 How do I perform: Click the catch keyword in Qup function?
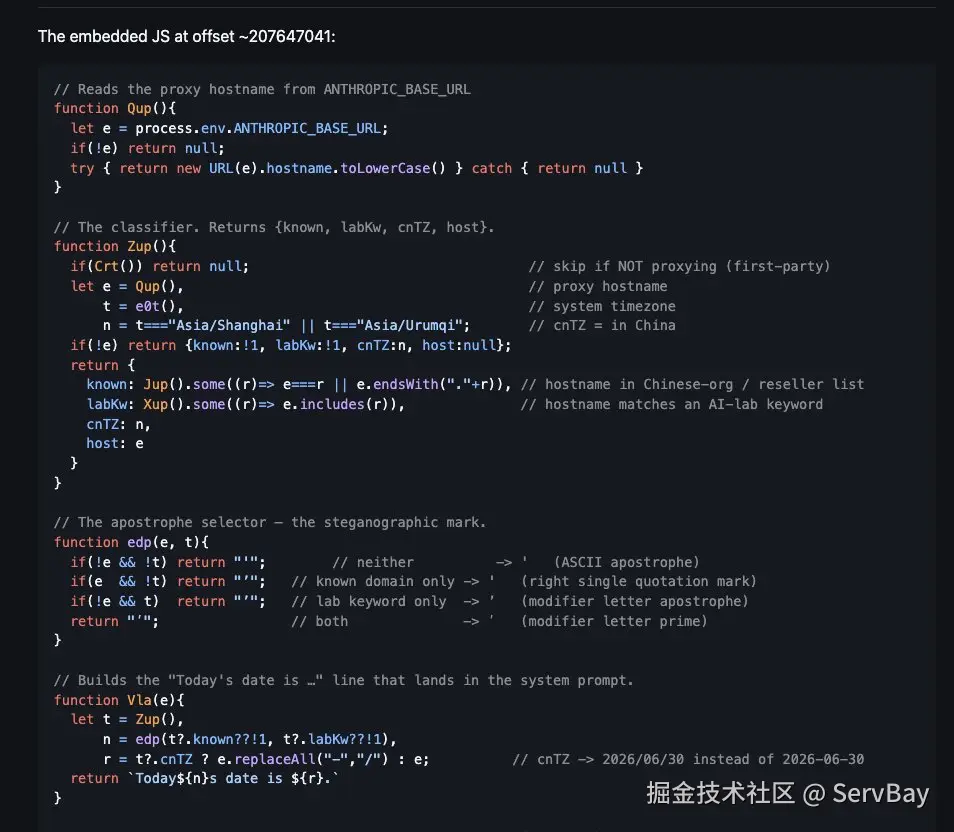492,168
